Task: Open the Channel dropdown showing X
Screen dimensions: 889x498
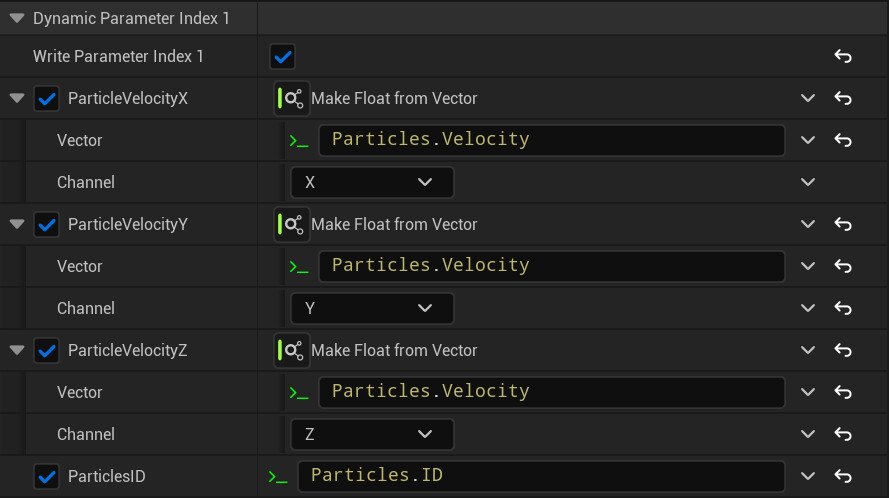Action: point(371,182)
